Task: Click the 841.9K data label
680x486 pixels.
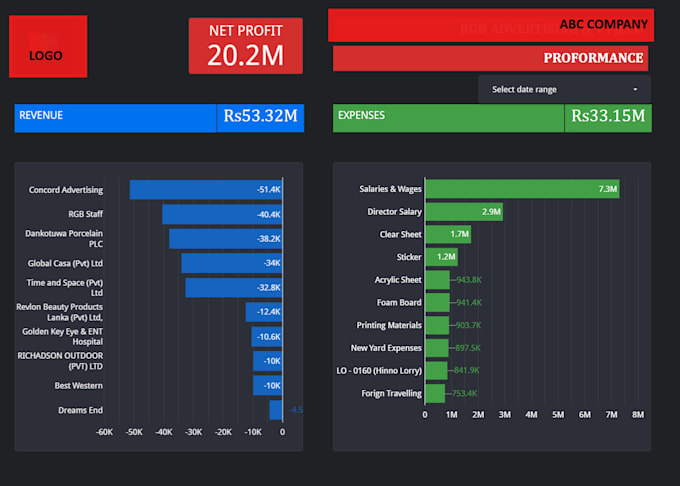Action: click(x=467, y=370)
